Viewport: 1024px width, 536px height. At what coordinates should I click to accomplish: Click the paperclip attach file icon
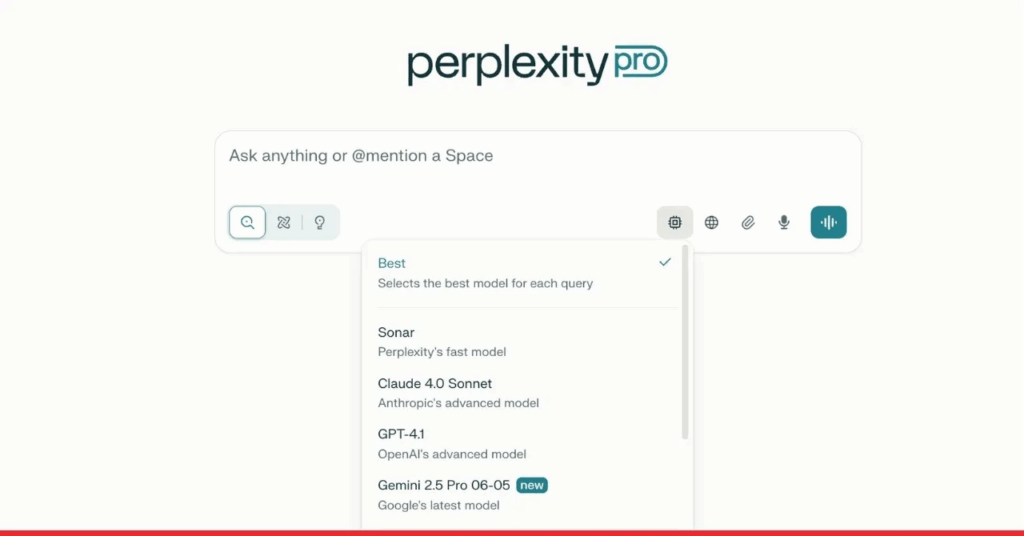click(x=747, y=222)
